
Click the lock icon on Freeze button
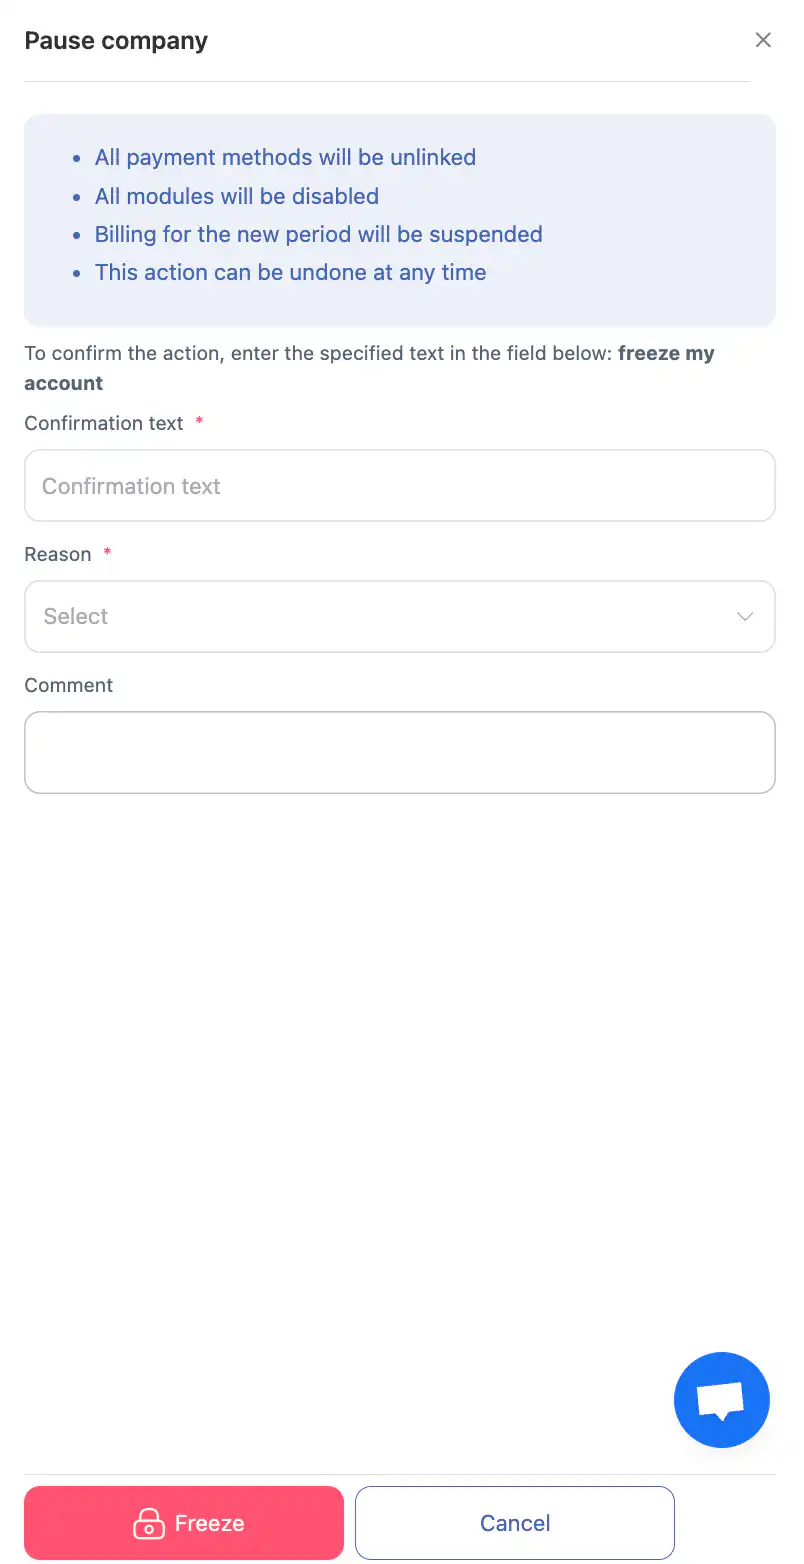click(148, 1523)
